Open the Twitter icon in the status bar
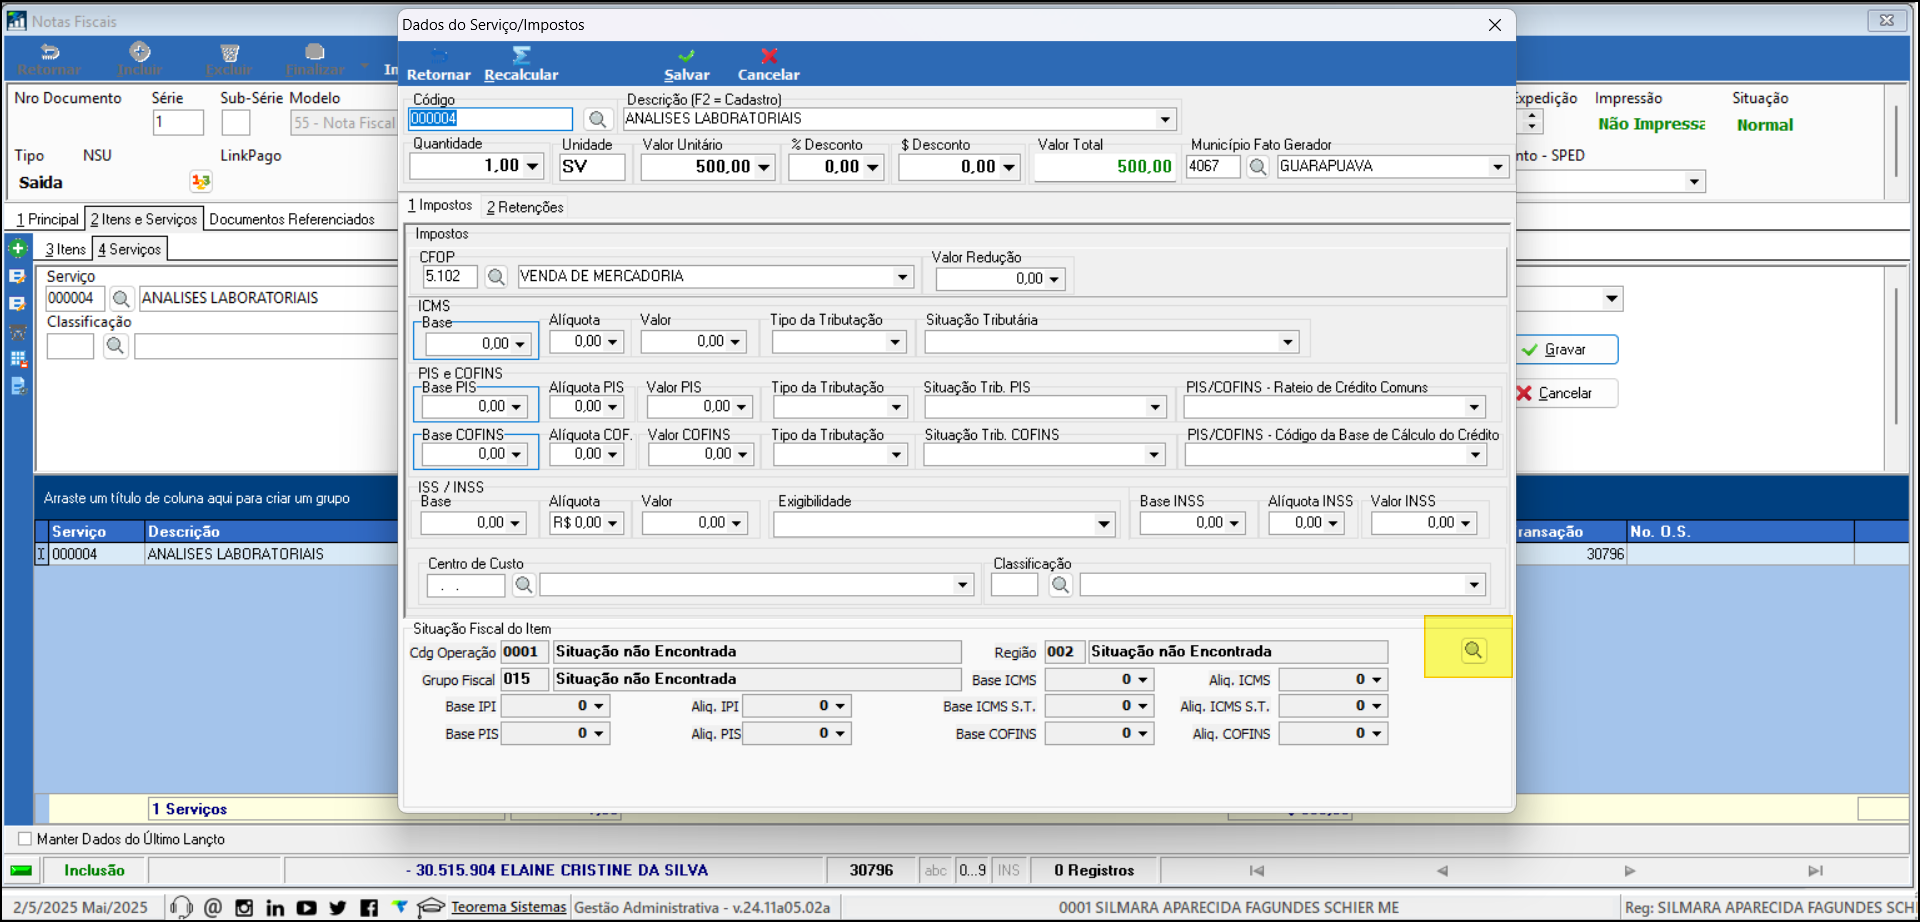 [338, 907]
